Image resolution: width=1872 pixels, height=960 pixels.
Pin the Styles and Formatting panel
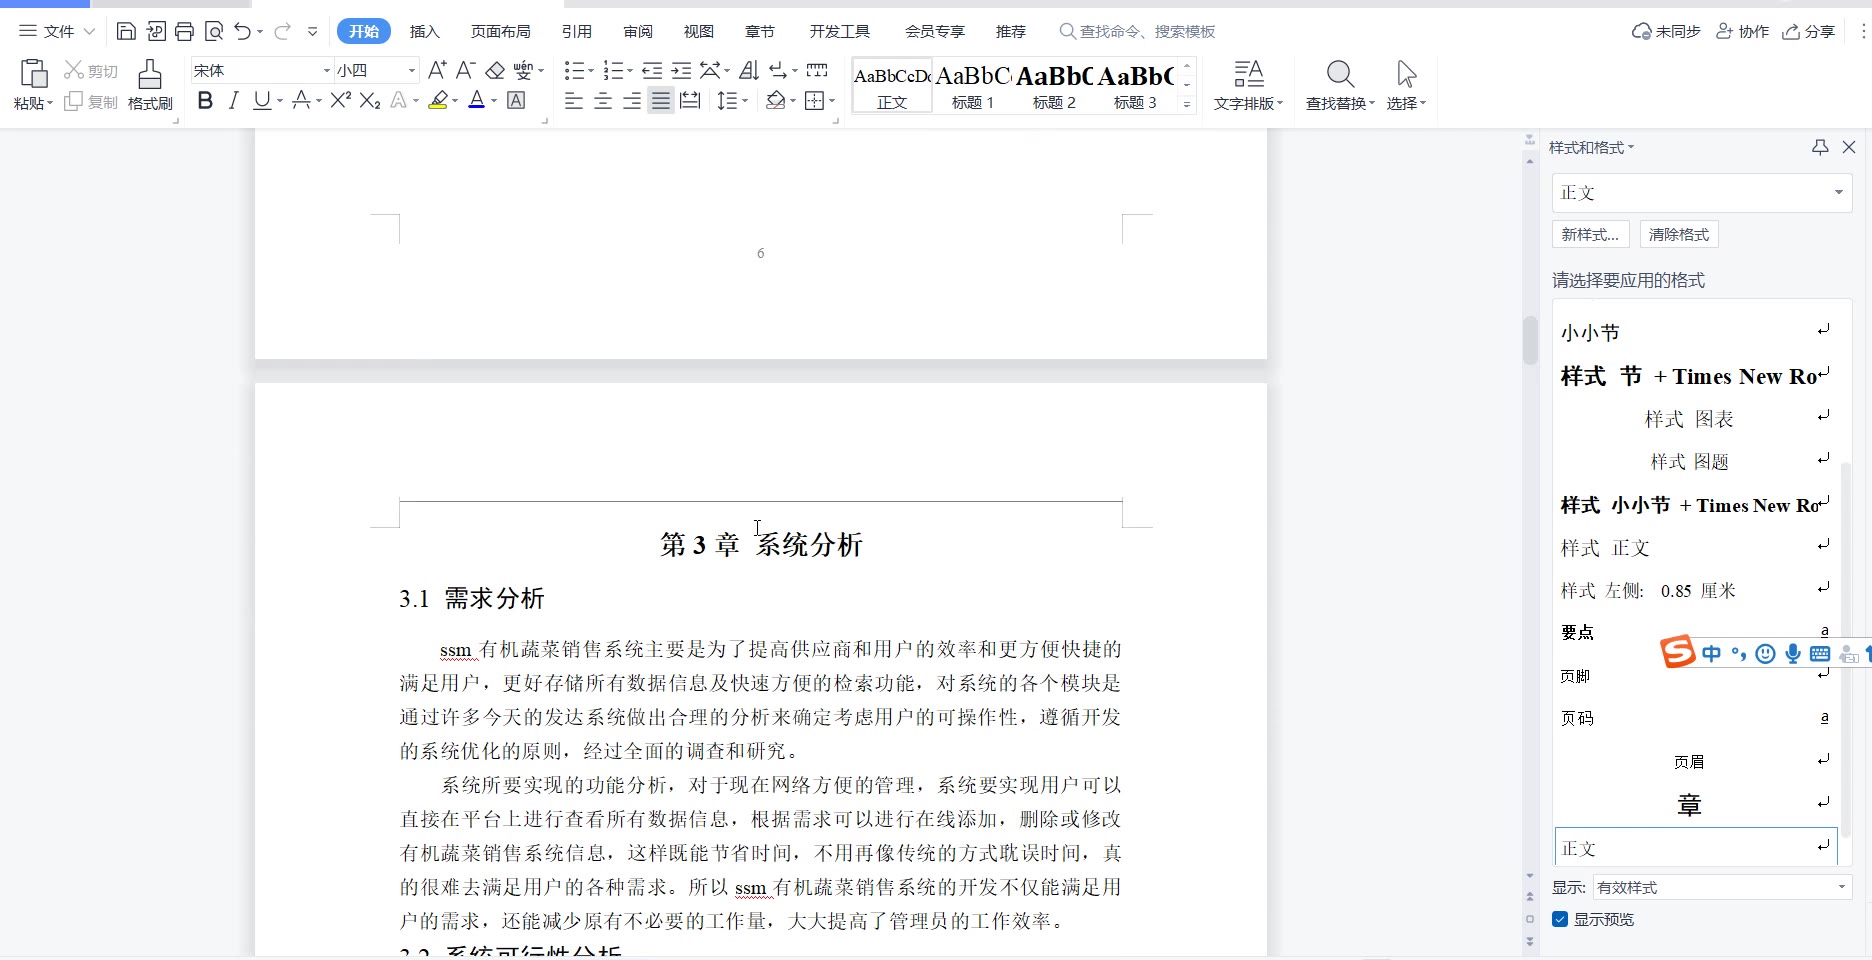point(1820,147)
